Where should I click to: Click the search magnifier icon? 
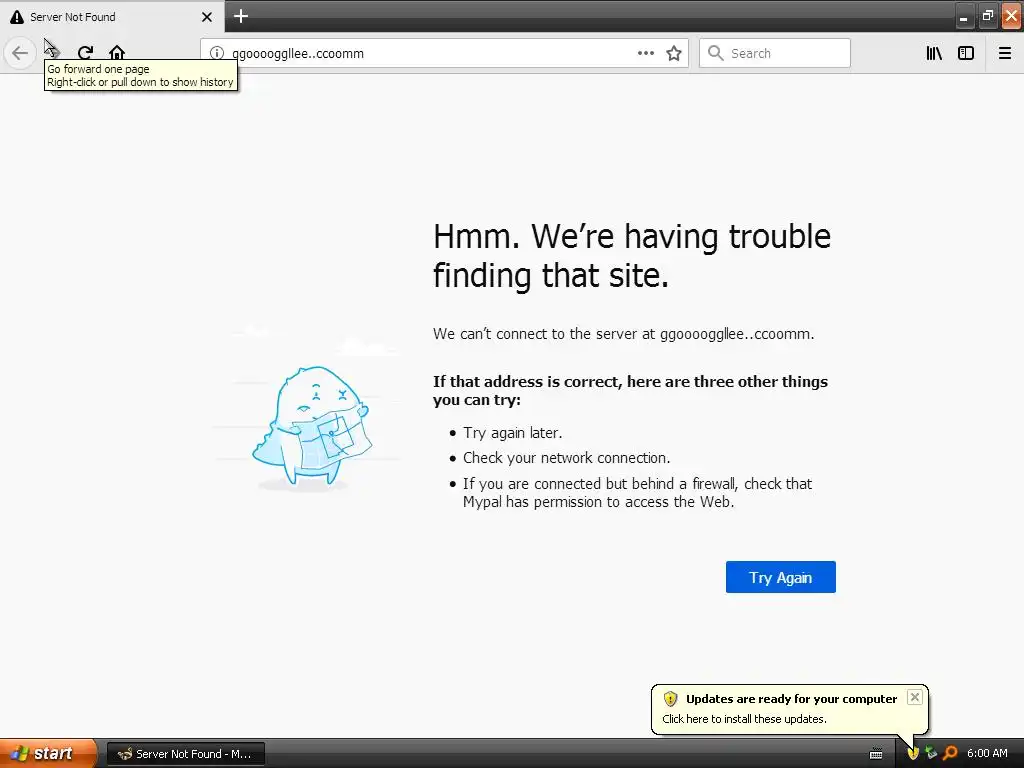[716, 53]
